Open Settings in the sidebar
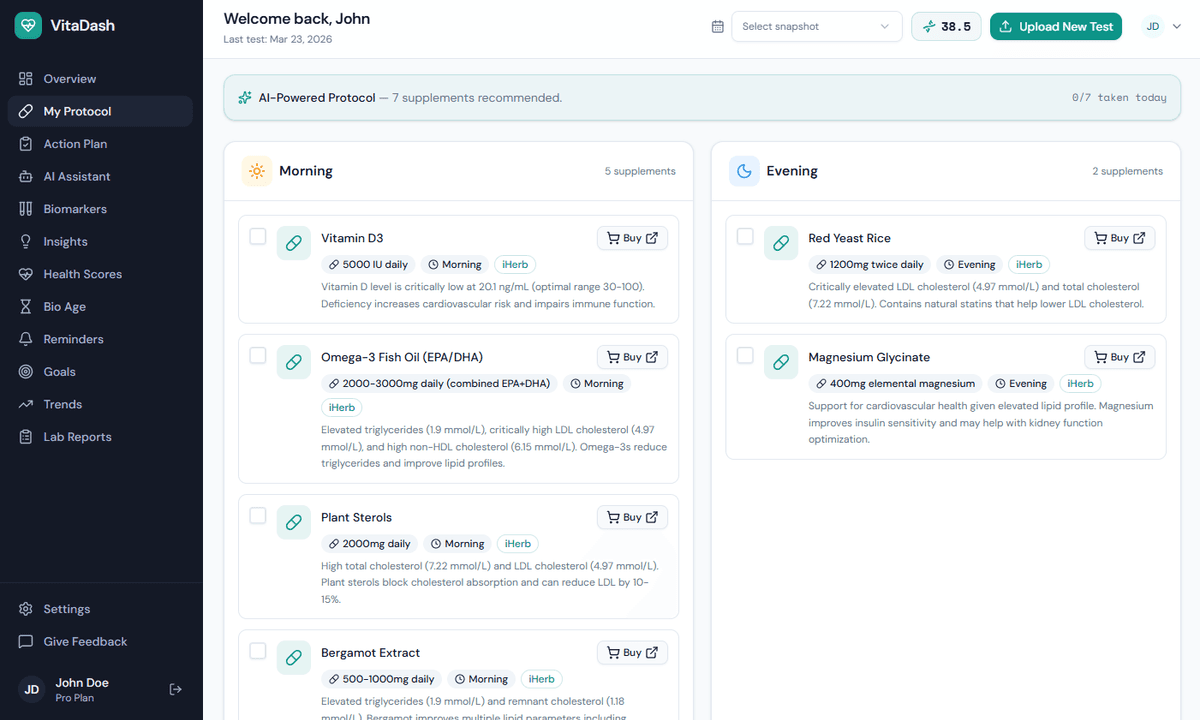This screenshot has width=1200, height=720. [x=66, y=609]
